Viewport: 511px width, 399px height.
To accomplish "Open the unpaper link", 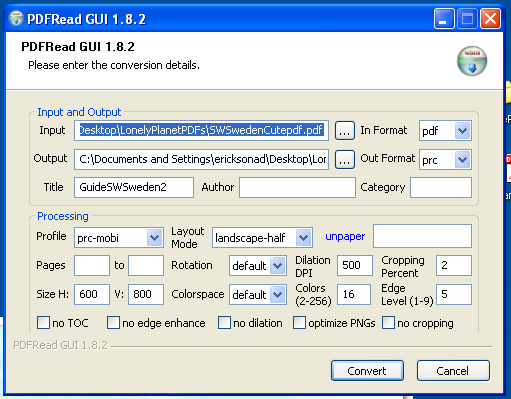I will coord(345,236).
